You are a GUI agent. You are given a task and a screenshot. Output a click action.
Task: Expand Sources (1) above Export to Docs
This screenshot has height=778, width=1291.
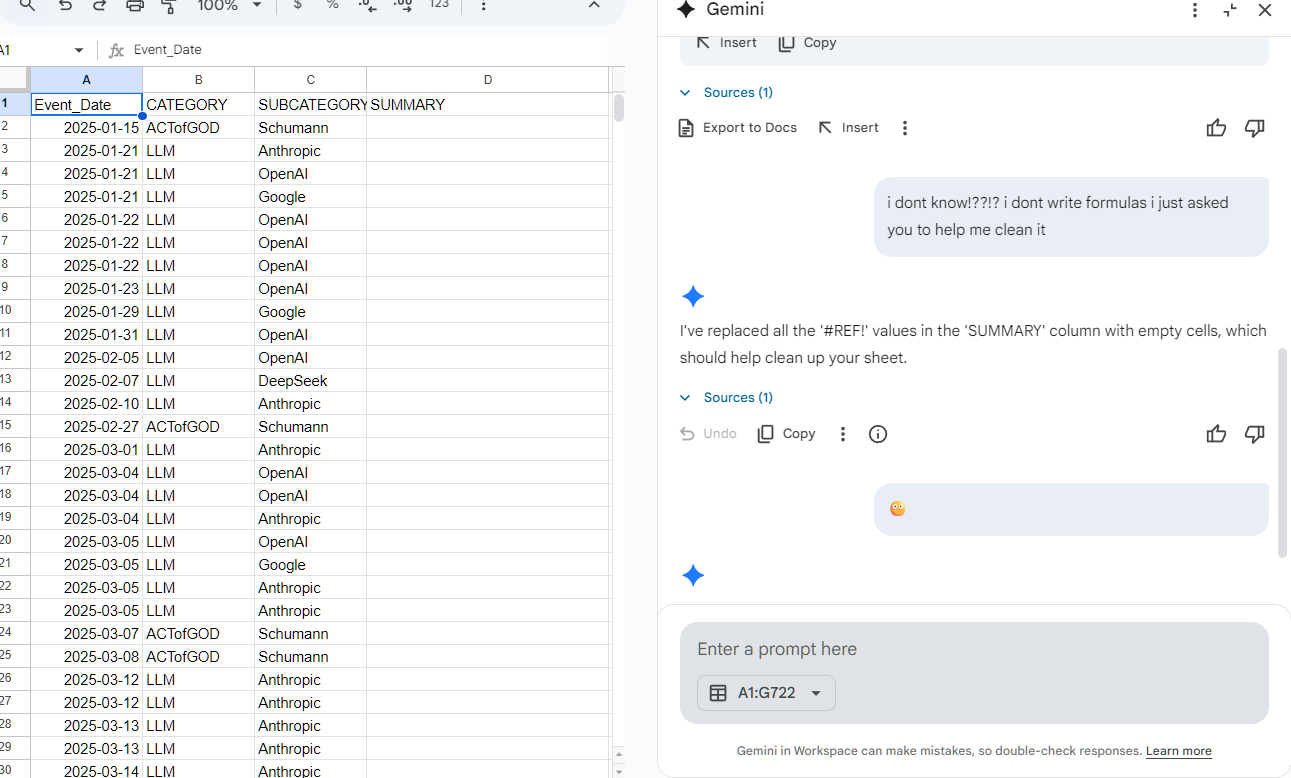point(727,93)
